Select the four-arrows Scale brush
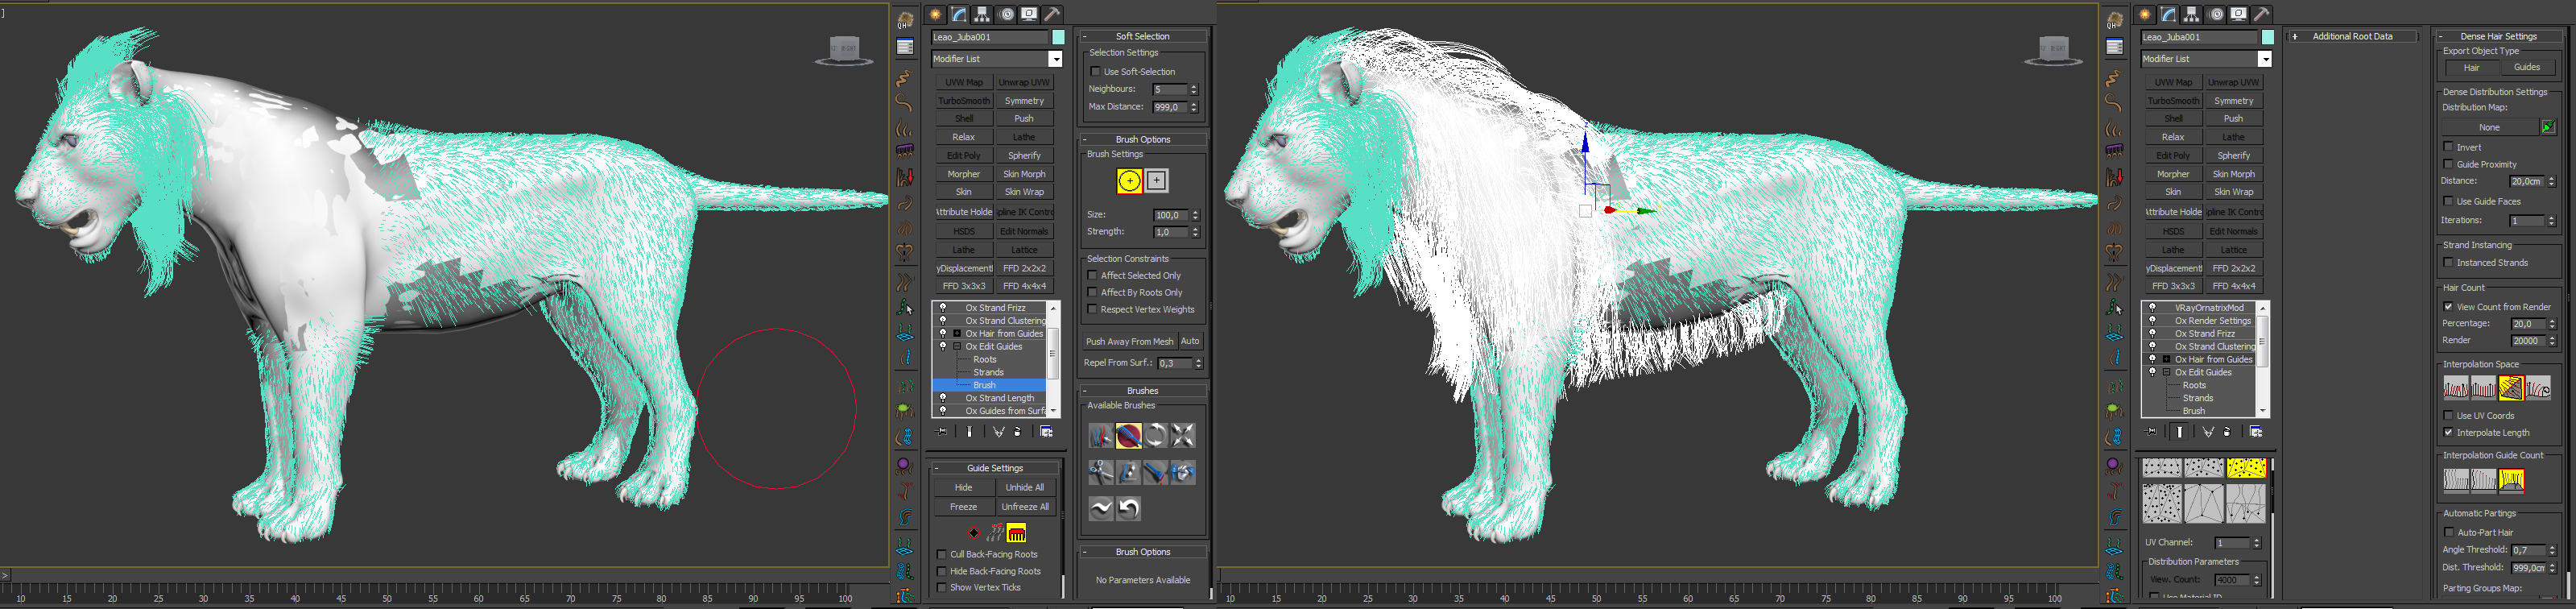The image size is (2576, 609). coord(1183,435)
